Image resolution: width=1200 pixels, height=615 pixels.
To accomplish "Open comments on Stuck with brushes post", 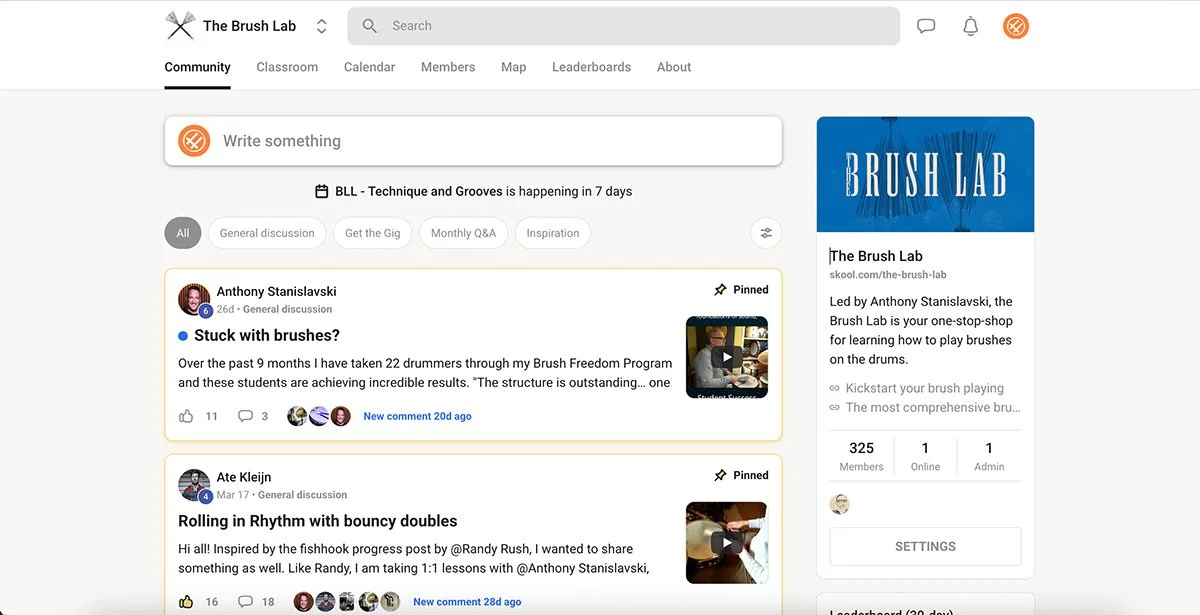I will click(x=245, y=416).
